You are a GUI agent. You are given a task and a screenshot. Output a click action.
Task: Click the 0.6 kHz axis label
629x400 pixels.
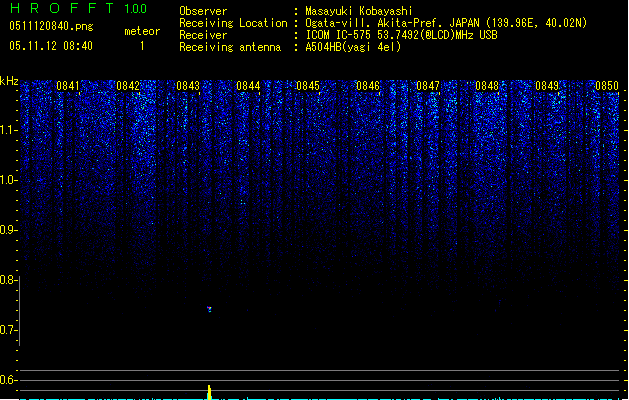click(x=8, y=380)
